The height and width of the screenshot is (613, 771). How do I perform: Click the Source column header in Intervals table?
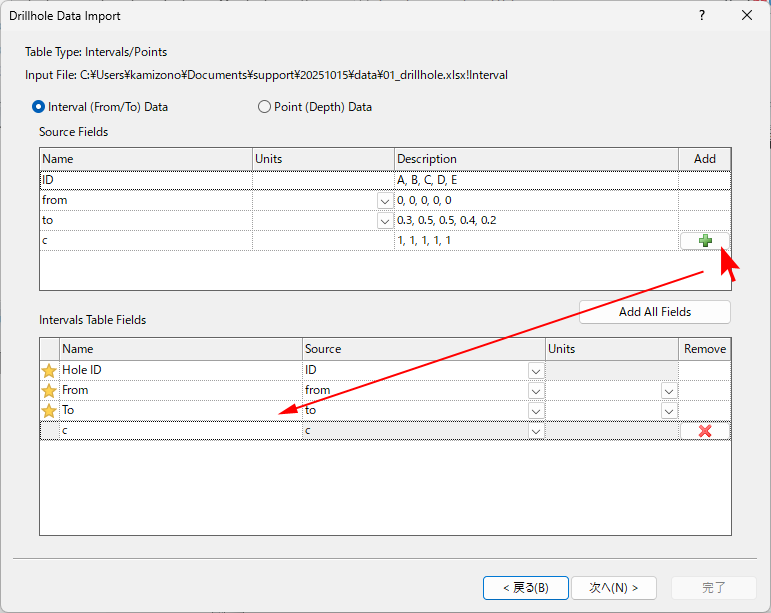(423, 349)
